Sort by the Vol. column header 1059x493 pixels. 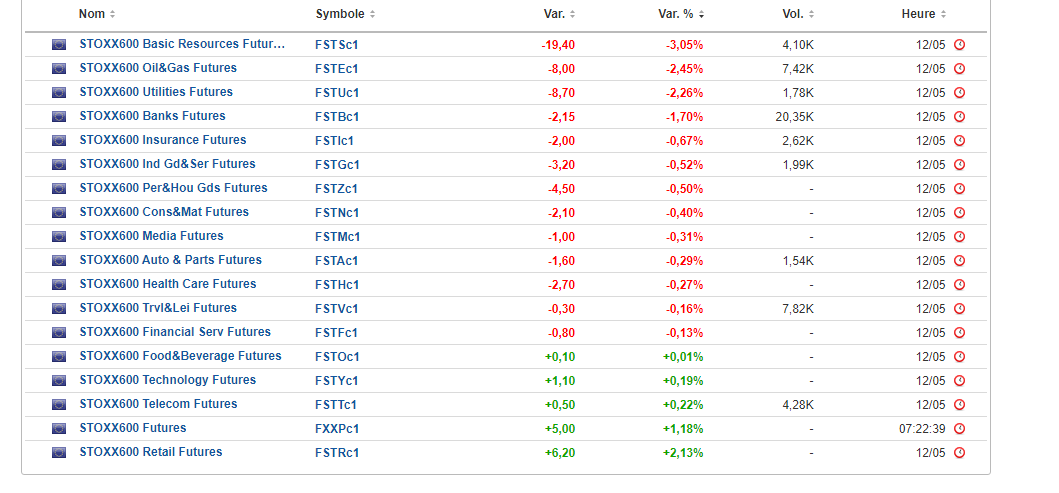(798, 14)
